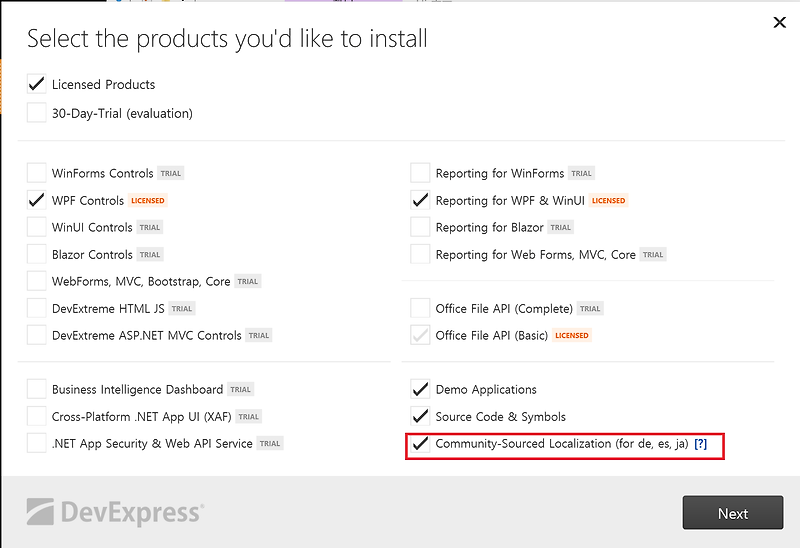This screenshot has height=548, width=800.
Task: Tick DevExtreme ASP.NET MVC Controls checkbox
Action: pyautogui.click(x=37, y=335)
